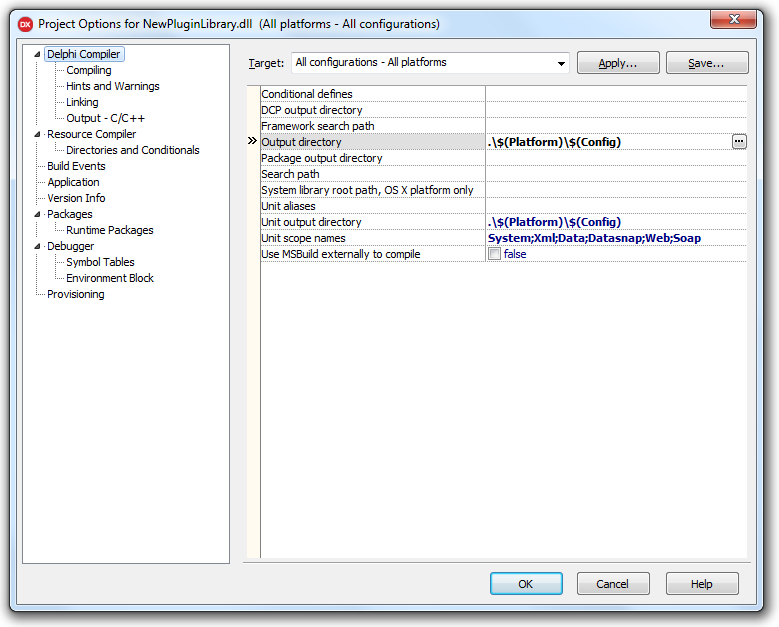
Task: Select the Delphi Compiler tree item
Action: coord(84,54)
